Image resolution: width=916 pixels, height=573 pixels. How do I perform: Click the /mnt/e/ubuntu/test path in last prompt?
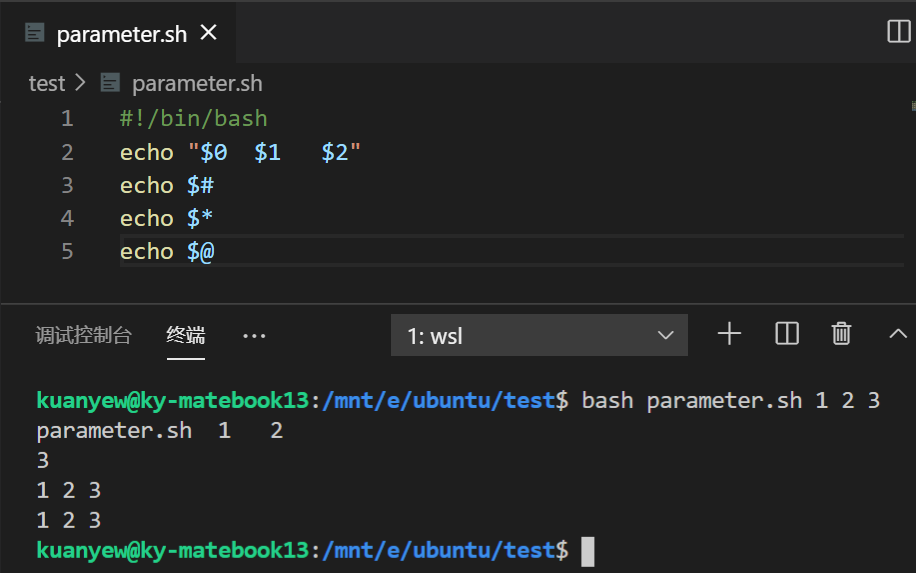(x=438, y=550)
